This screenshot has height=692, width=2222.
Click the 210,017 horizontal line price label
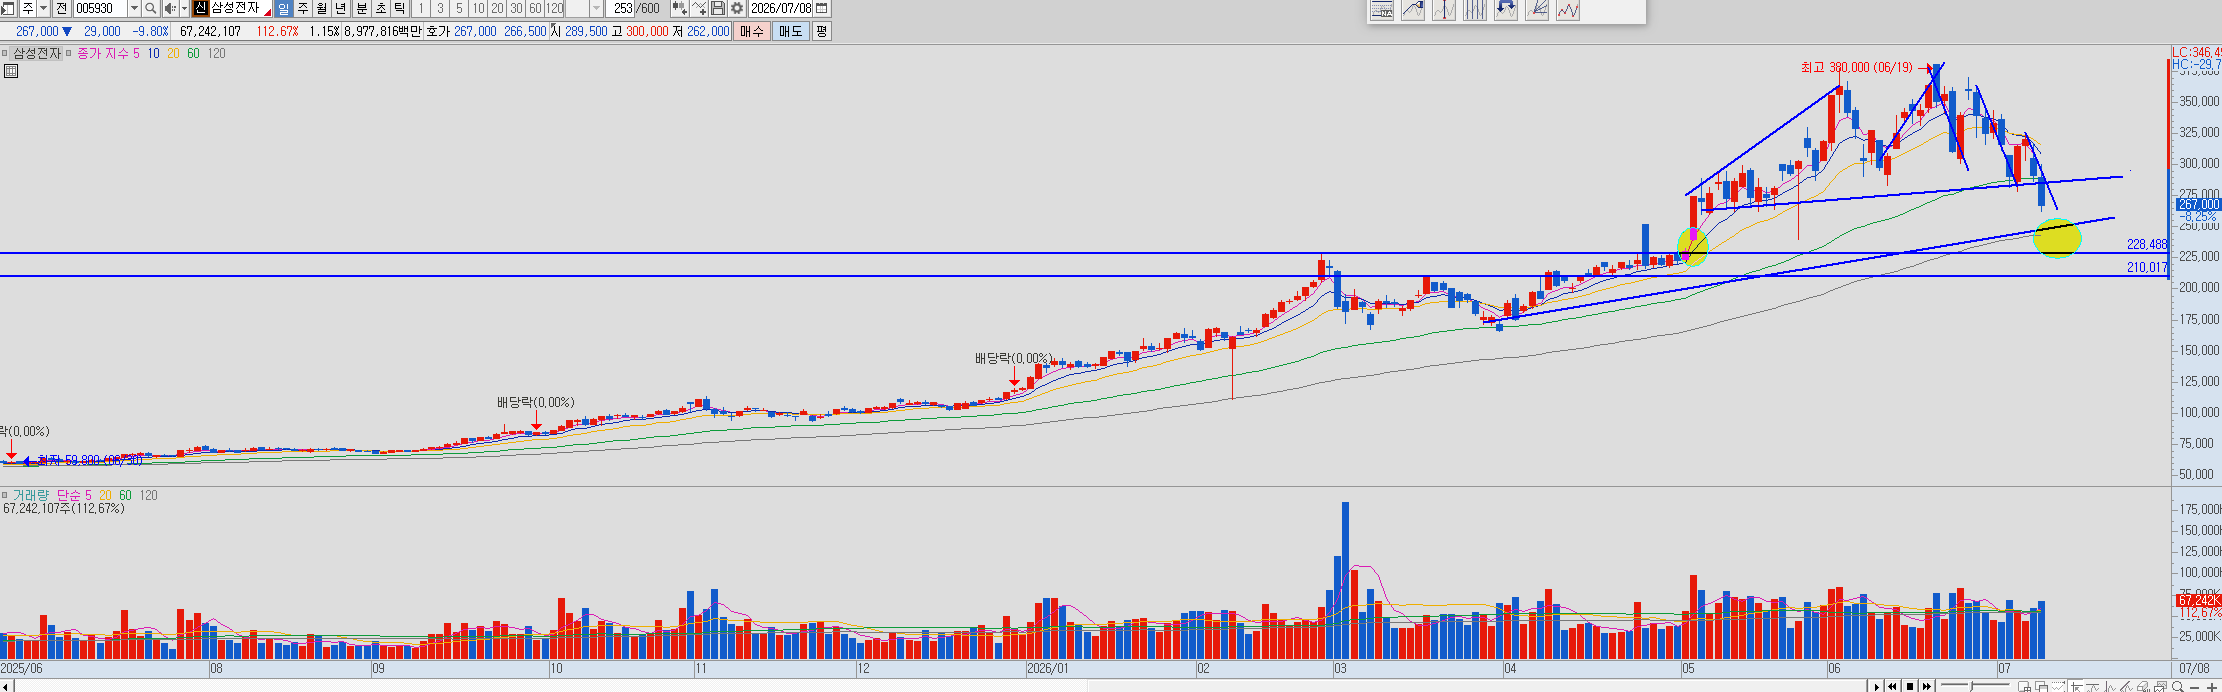click(x=2147, y=267)
